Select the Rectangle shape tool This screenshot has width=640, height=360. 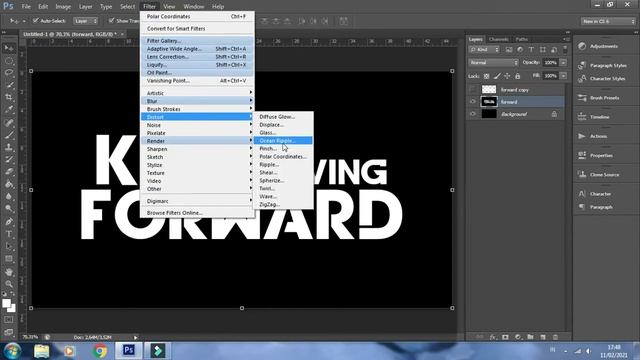9,259
